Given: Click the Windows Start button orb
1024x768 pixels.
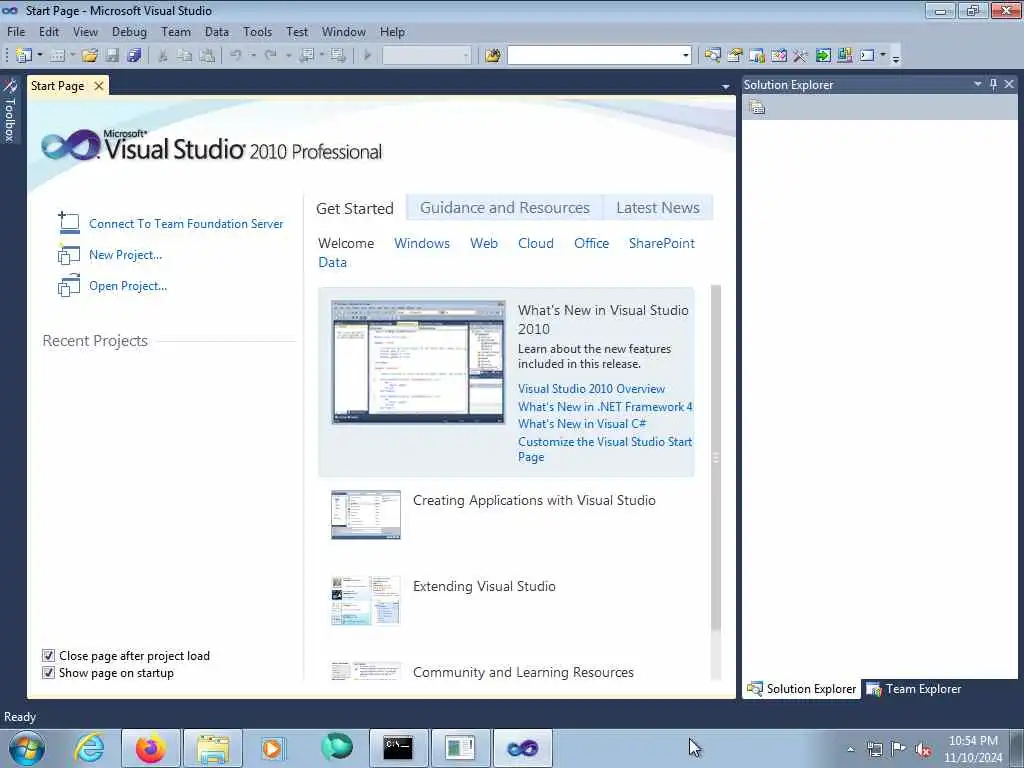Looking at the screenshot, I should pos(26,748).
